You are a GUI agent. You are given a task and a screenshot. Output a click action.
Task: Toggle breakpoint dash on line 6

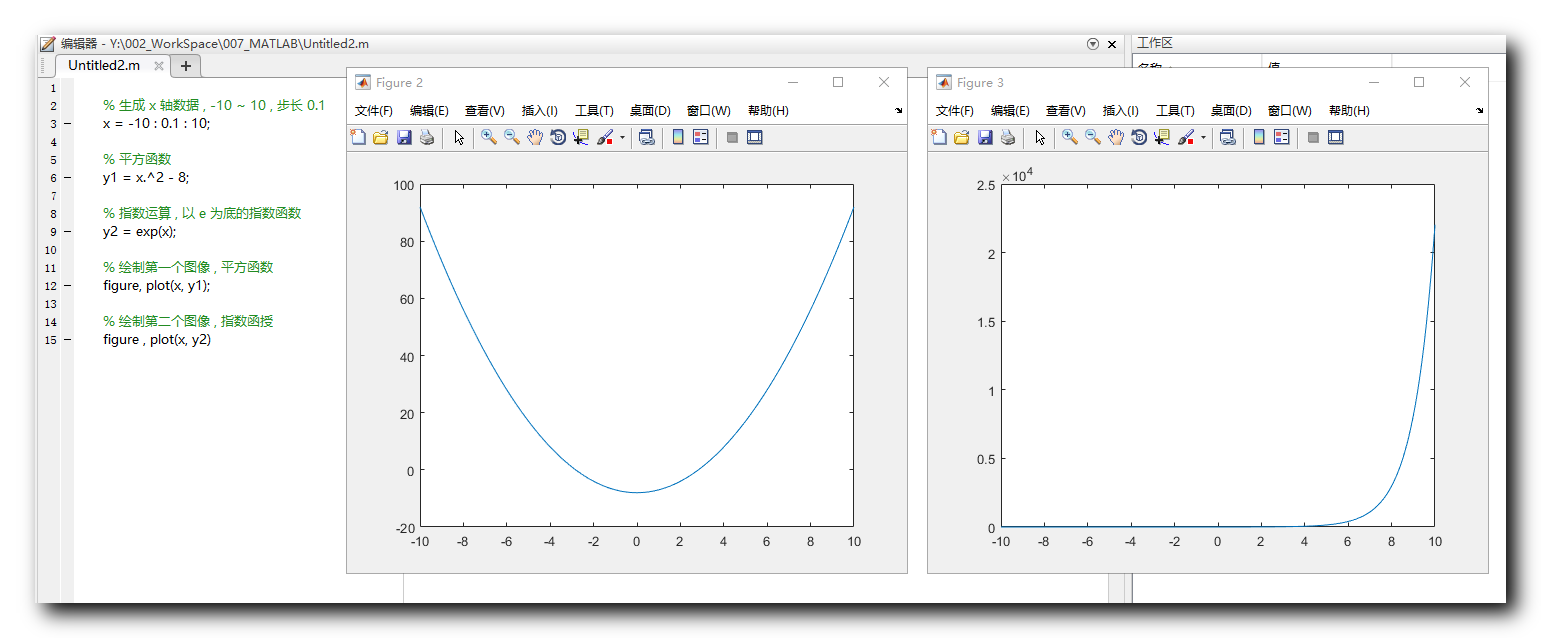tap(67, 178)
